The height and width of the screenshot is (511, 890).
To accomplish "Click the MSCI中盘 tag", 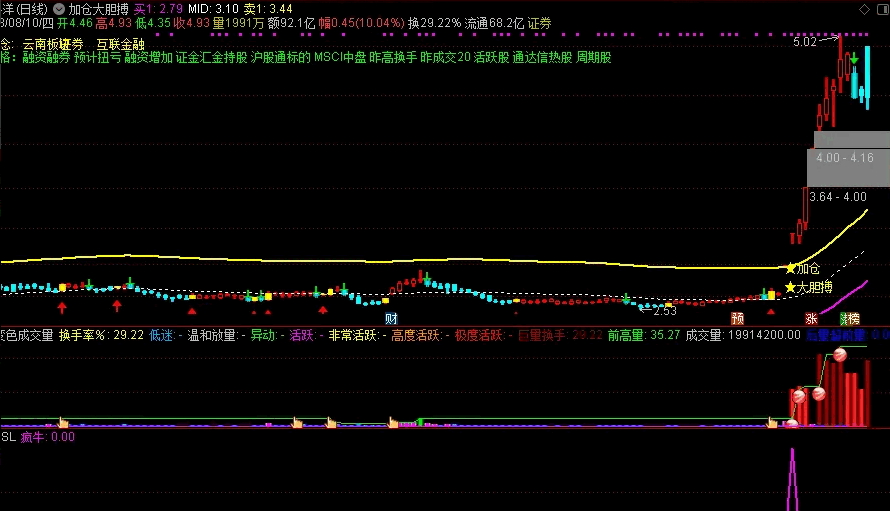I will click(x=340, y=57).
